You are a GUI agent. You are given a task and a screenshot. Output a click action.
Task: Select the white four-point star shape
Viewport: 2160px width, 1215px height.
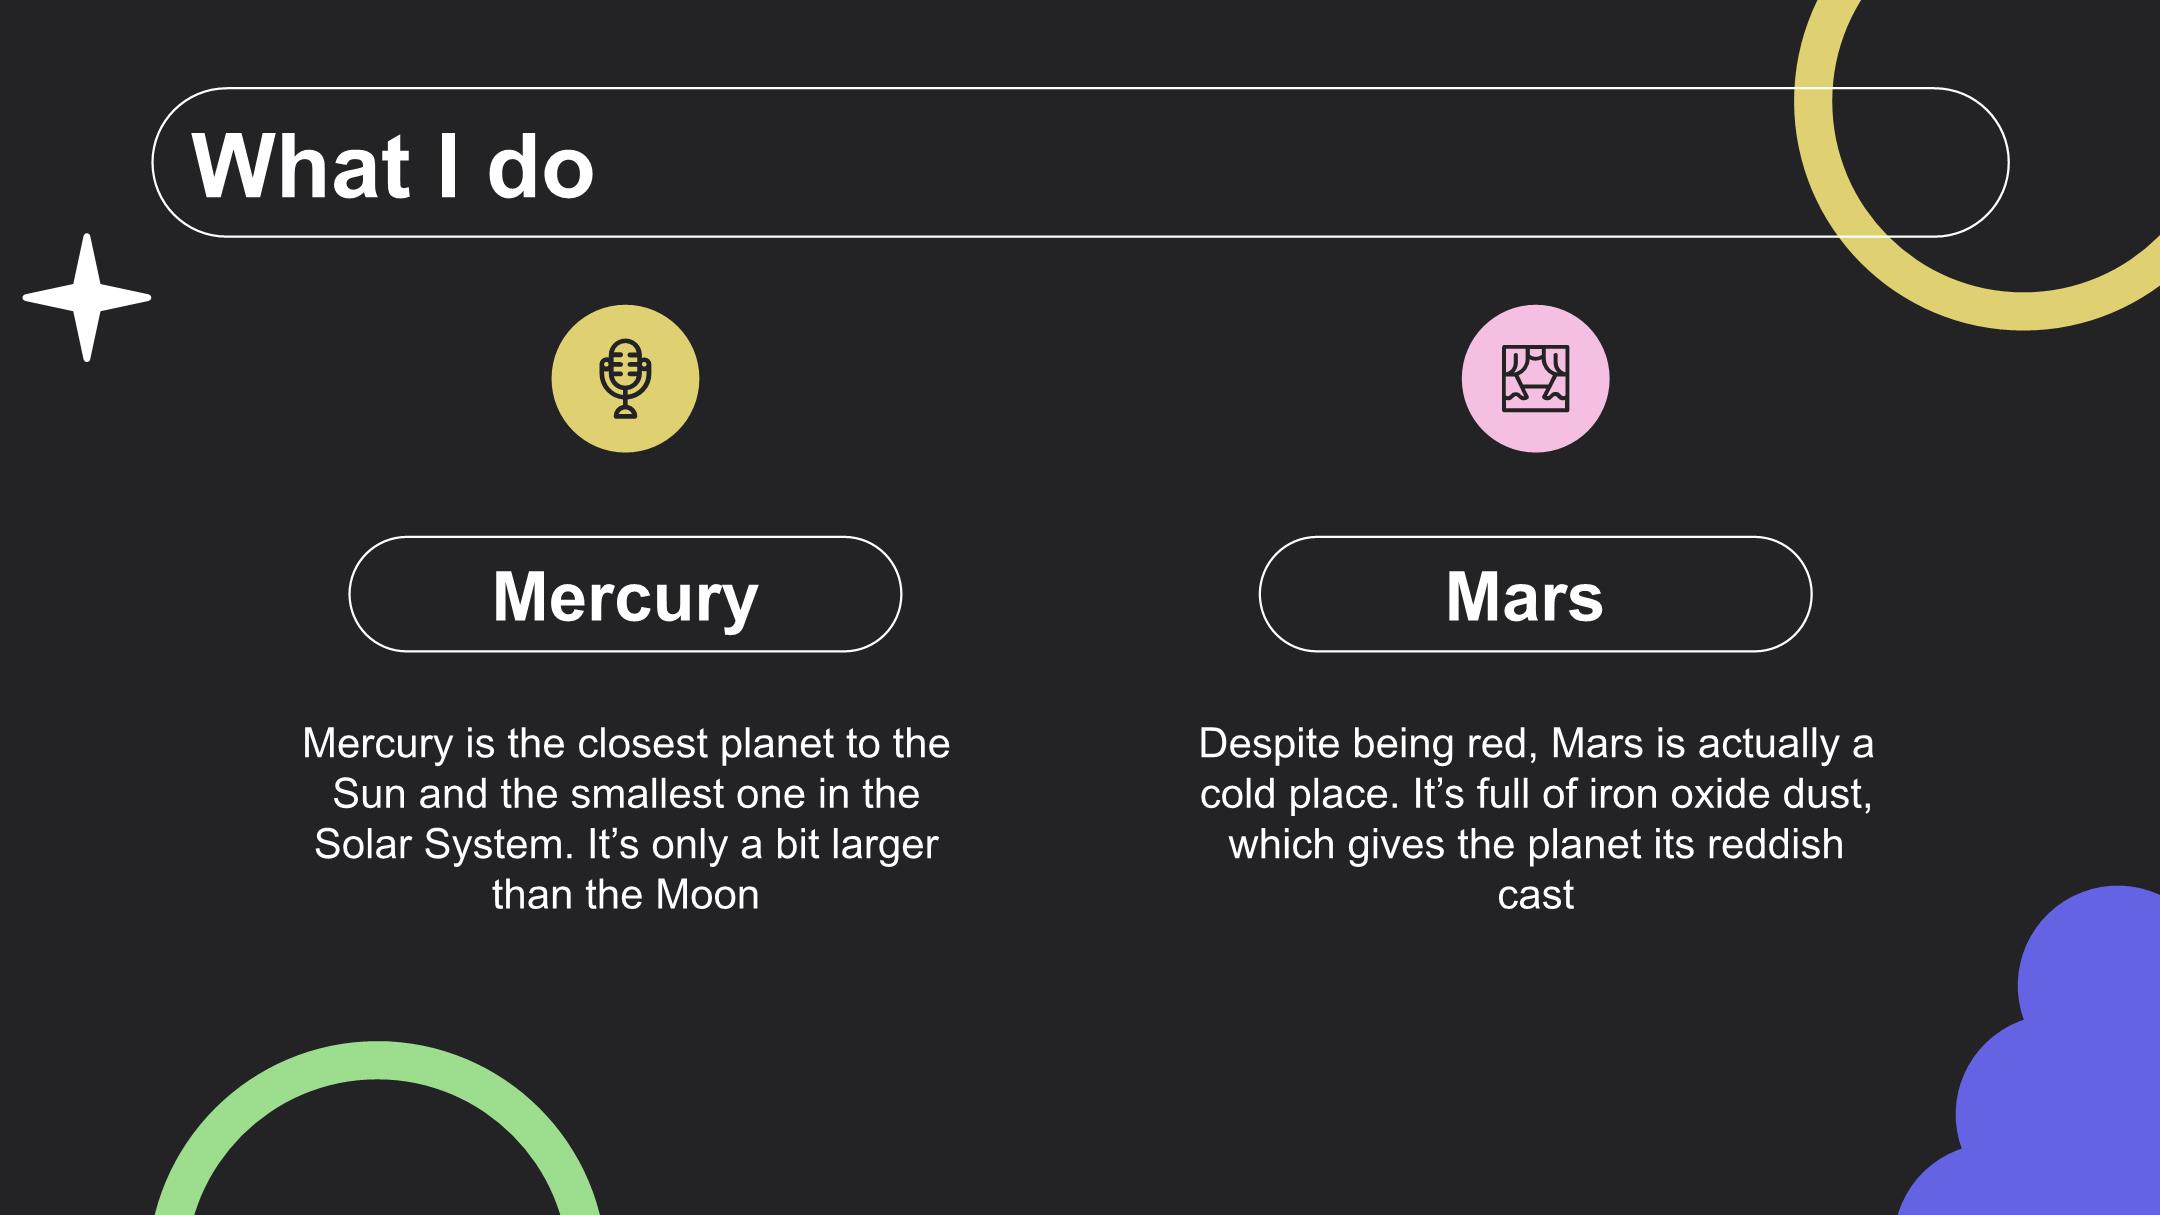[87, 297]
